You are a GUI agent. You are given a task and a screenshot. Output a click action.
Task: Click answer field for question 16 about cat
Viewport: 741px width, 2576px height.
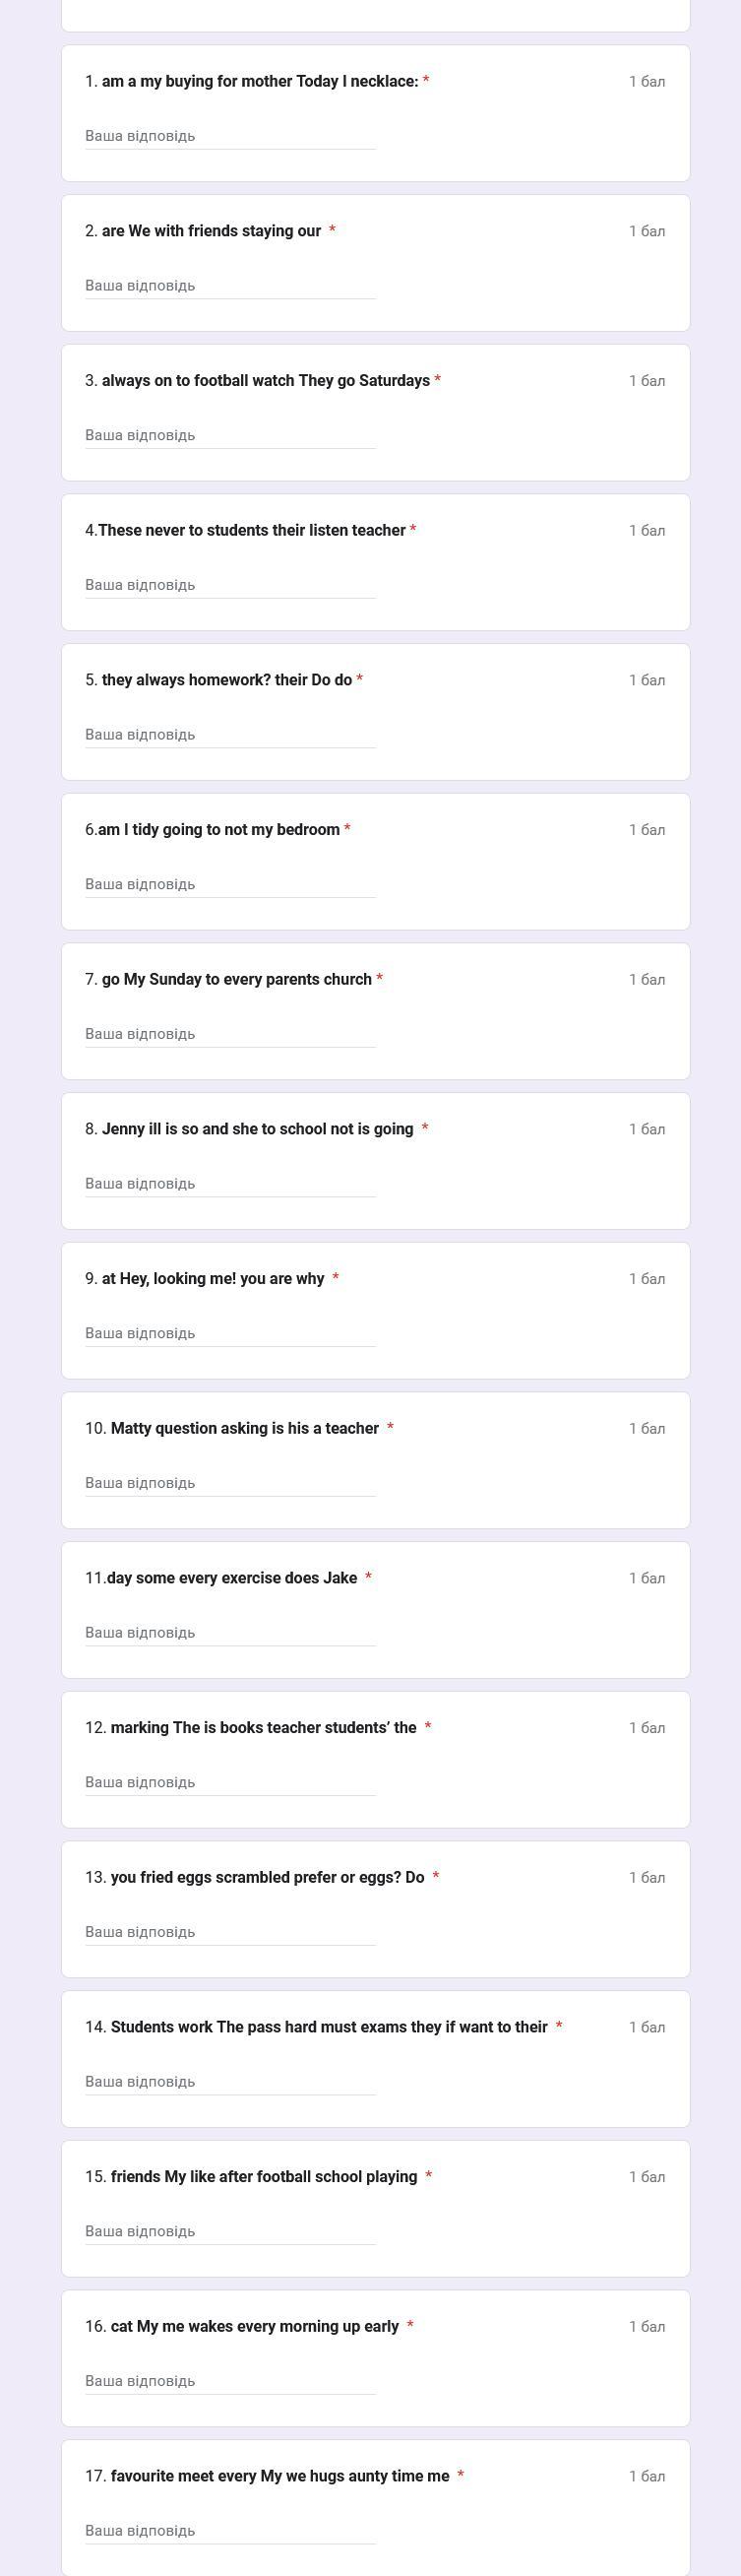coord(230,2381)
